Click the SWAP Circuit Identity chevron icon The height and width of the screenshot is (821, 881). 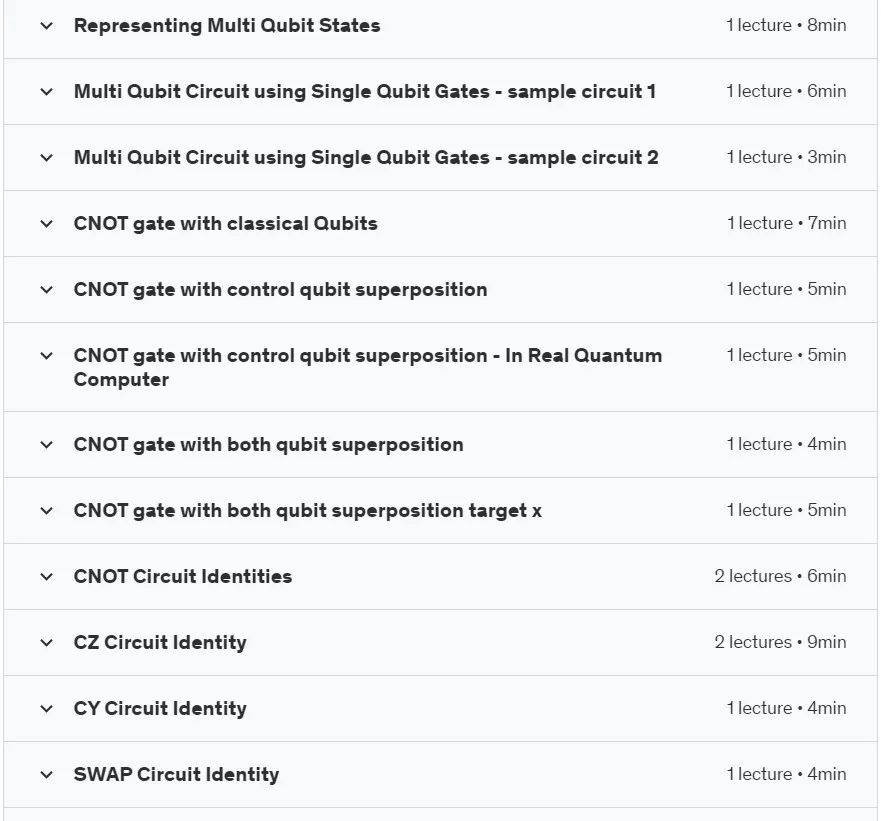pyautogui.click(x=47, y=775)
